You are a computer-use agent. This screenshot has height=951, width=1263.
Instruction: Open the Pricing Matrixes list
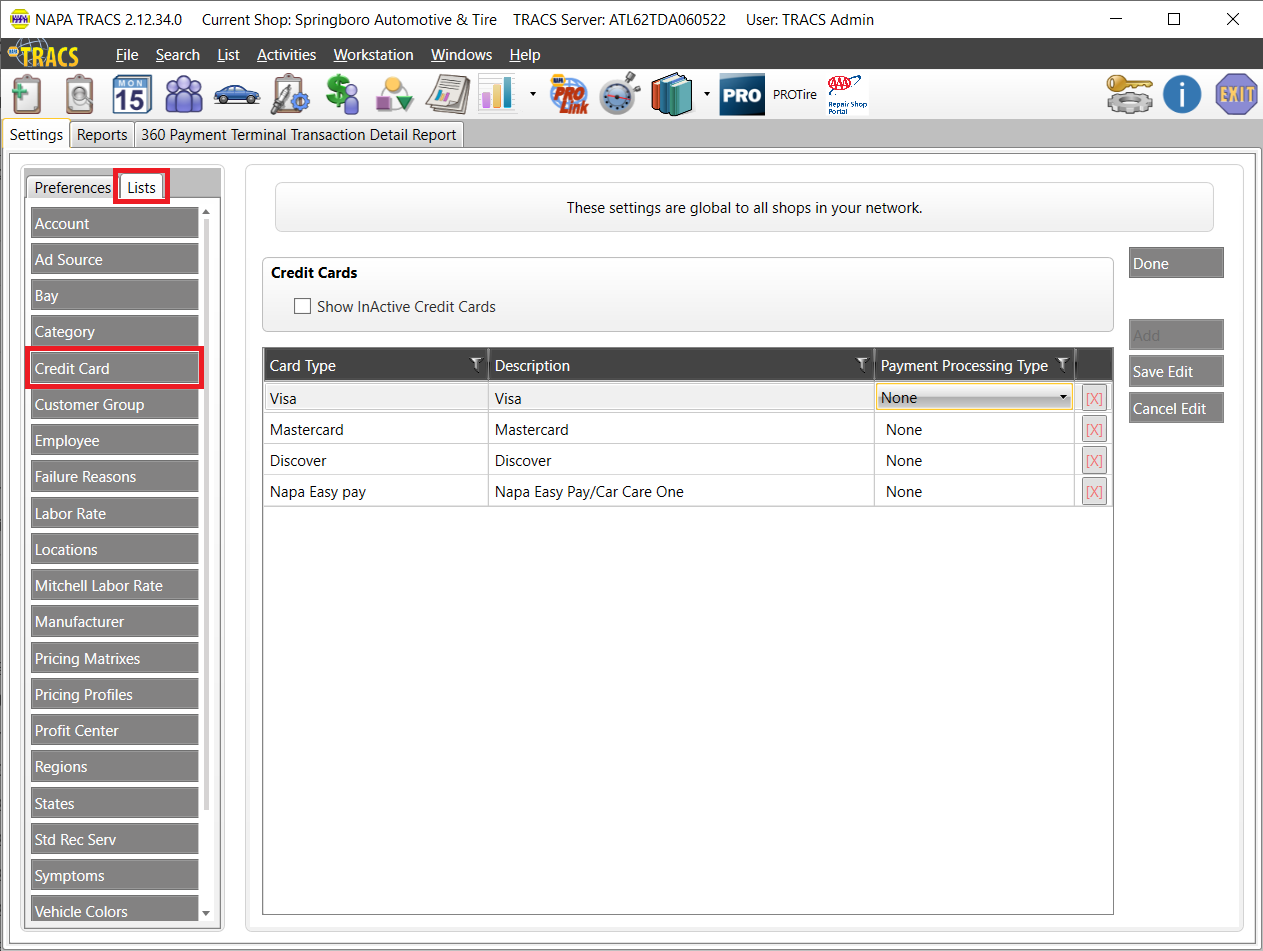click(115, 658)
